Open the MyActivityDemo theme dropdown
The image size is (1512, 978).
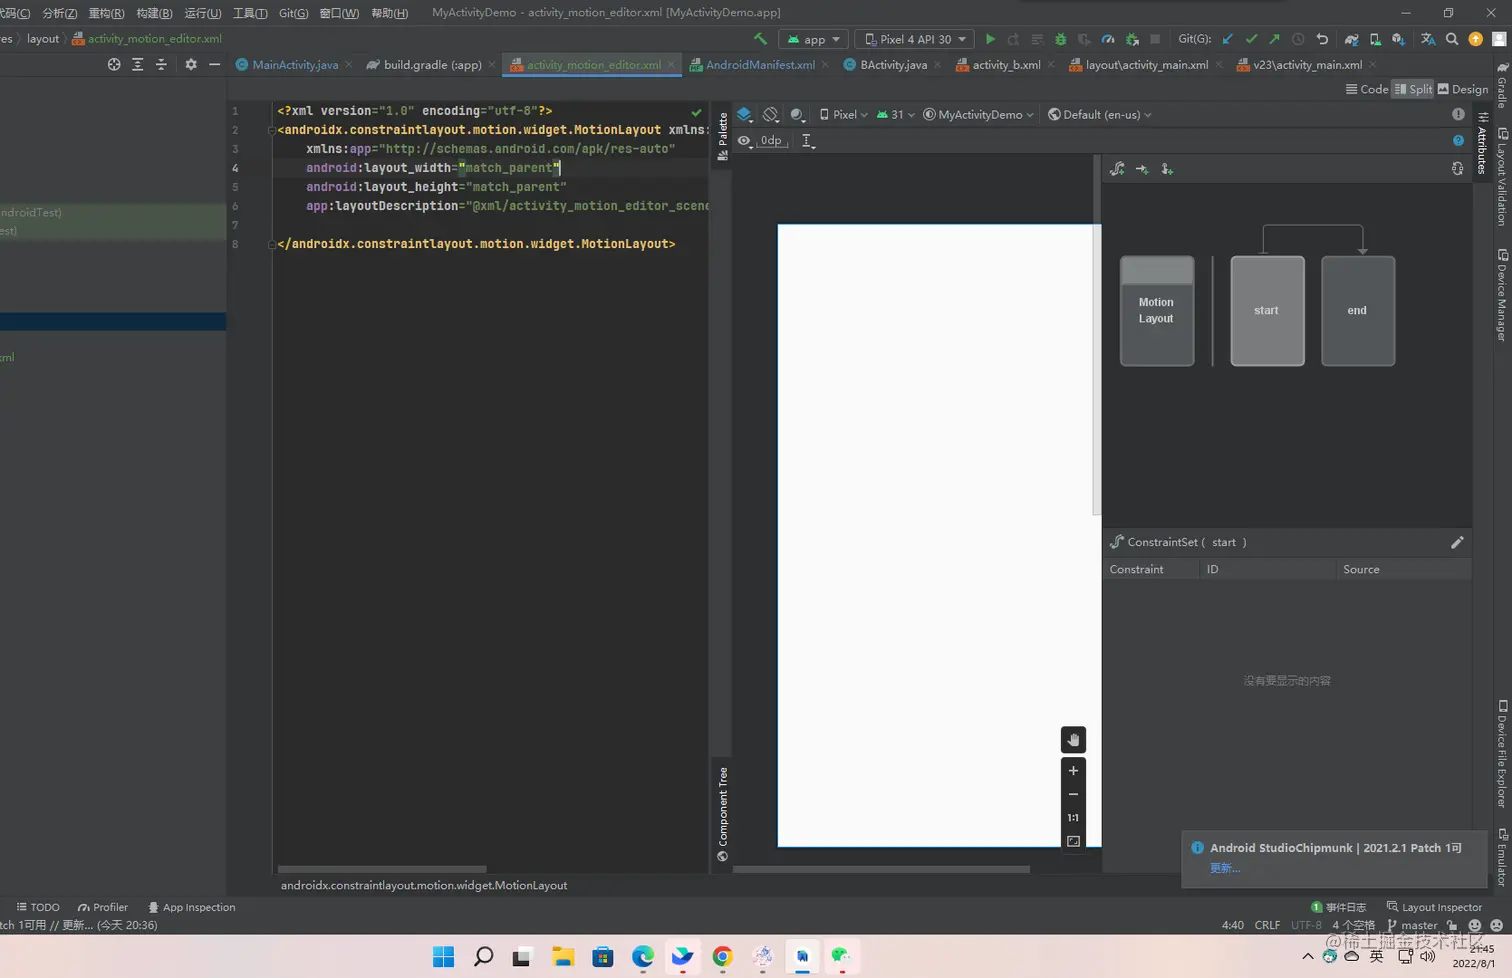979,114
